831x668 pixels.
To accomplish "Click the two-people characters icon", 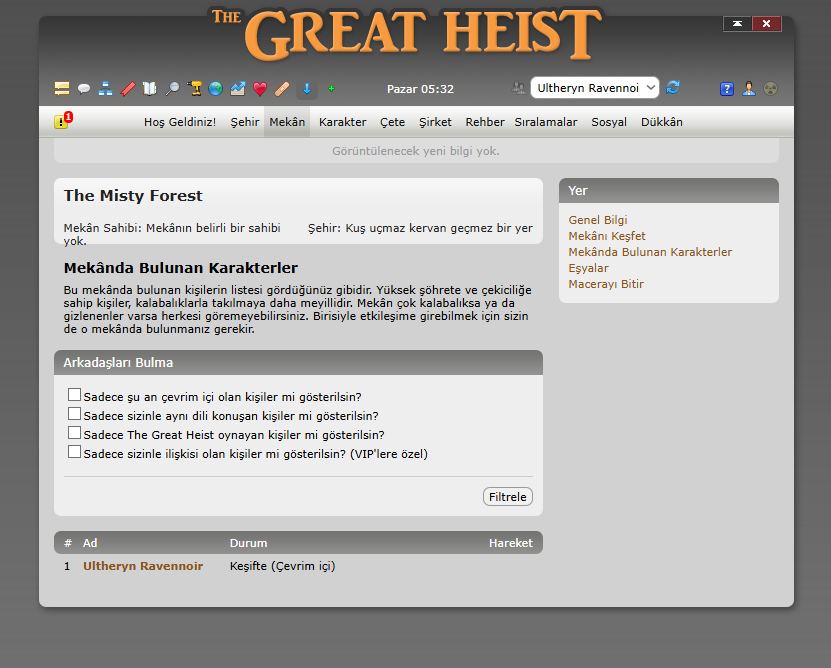I will pos(518,87).
